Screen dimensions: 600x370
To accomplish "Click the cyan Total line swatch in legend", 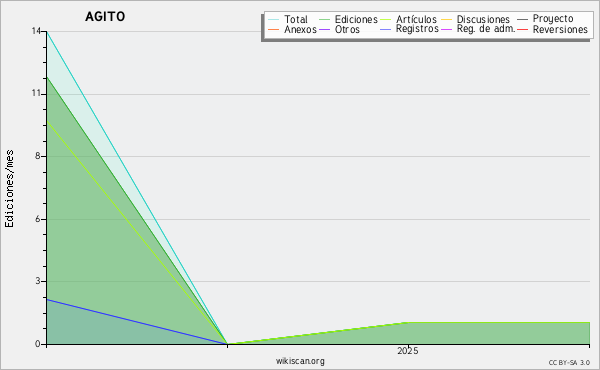I will (x=273, y=20).
